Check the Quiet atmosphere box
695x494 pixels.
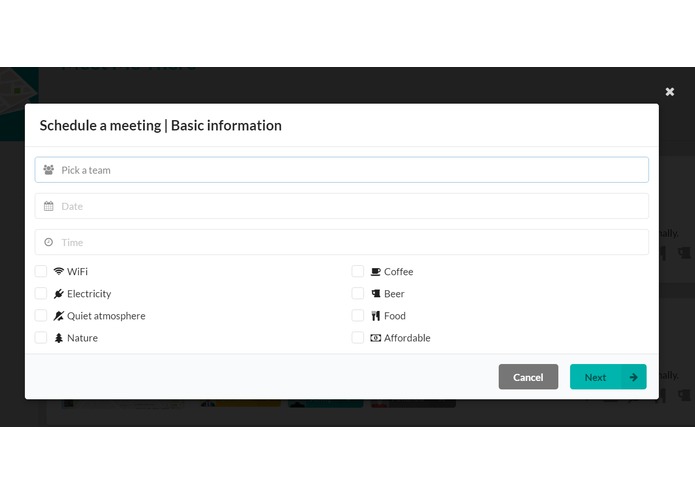41,315
